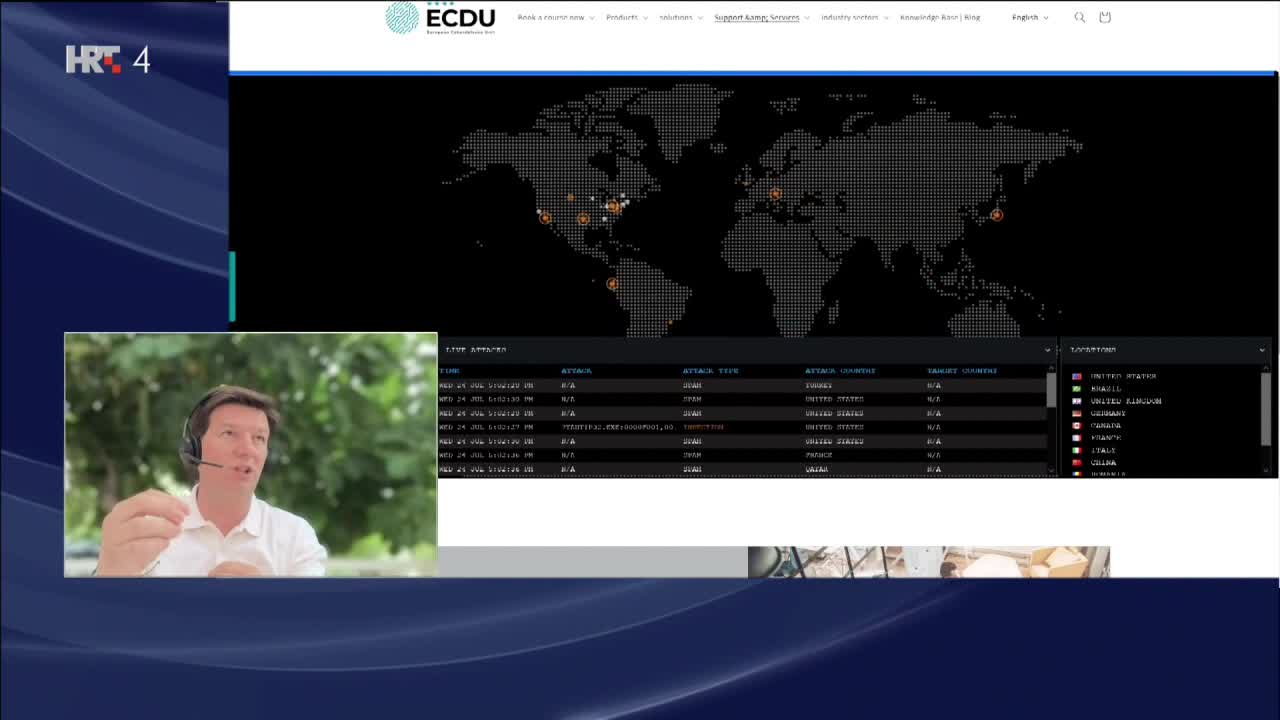
Task: Click the Locations list scrollbar
Action: pos(1267,409)
